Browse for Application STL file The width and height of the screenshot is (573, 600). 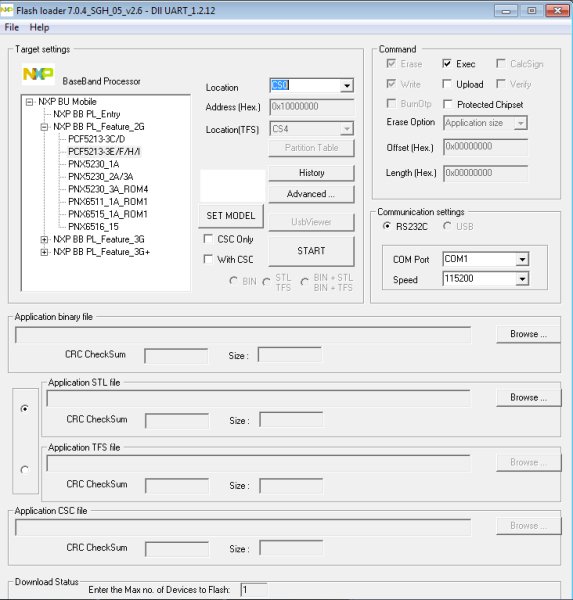coord(529,398)
